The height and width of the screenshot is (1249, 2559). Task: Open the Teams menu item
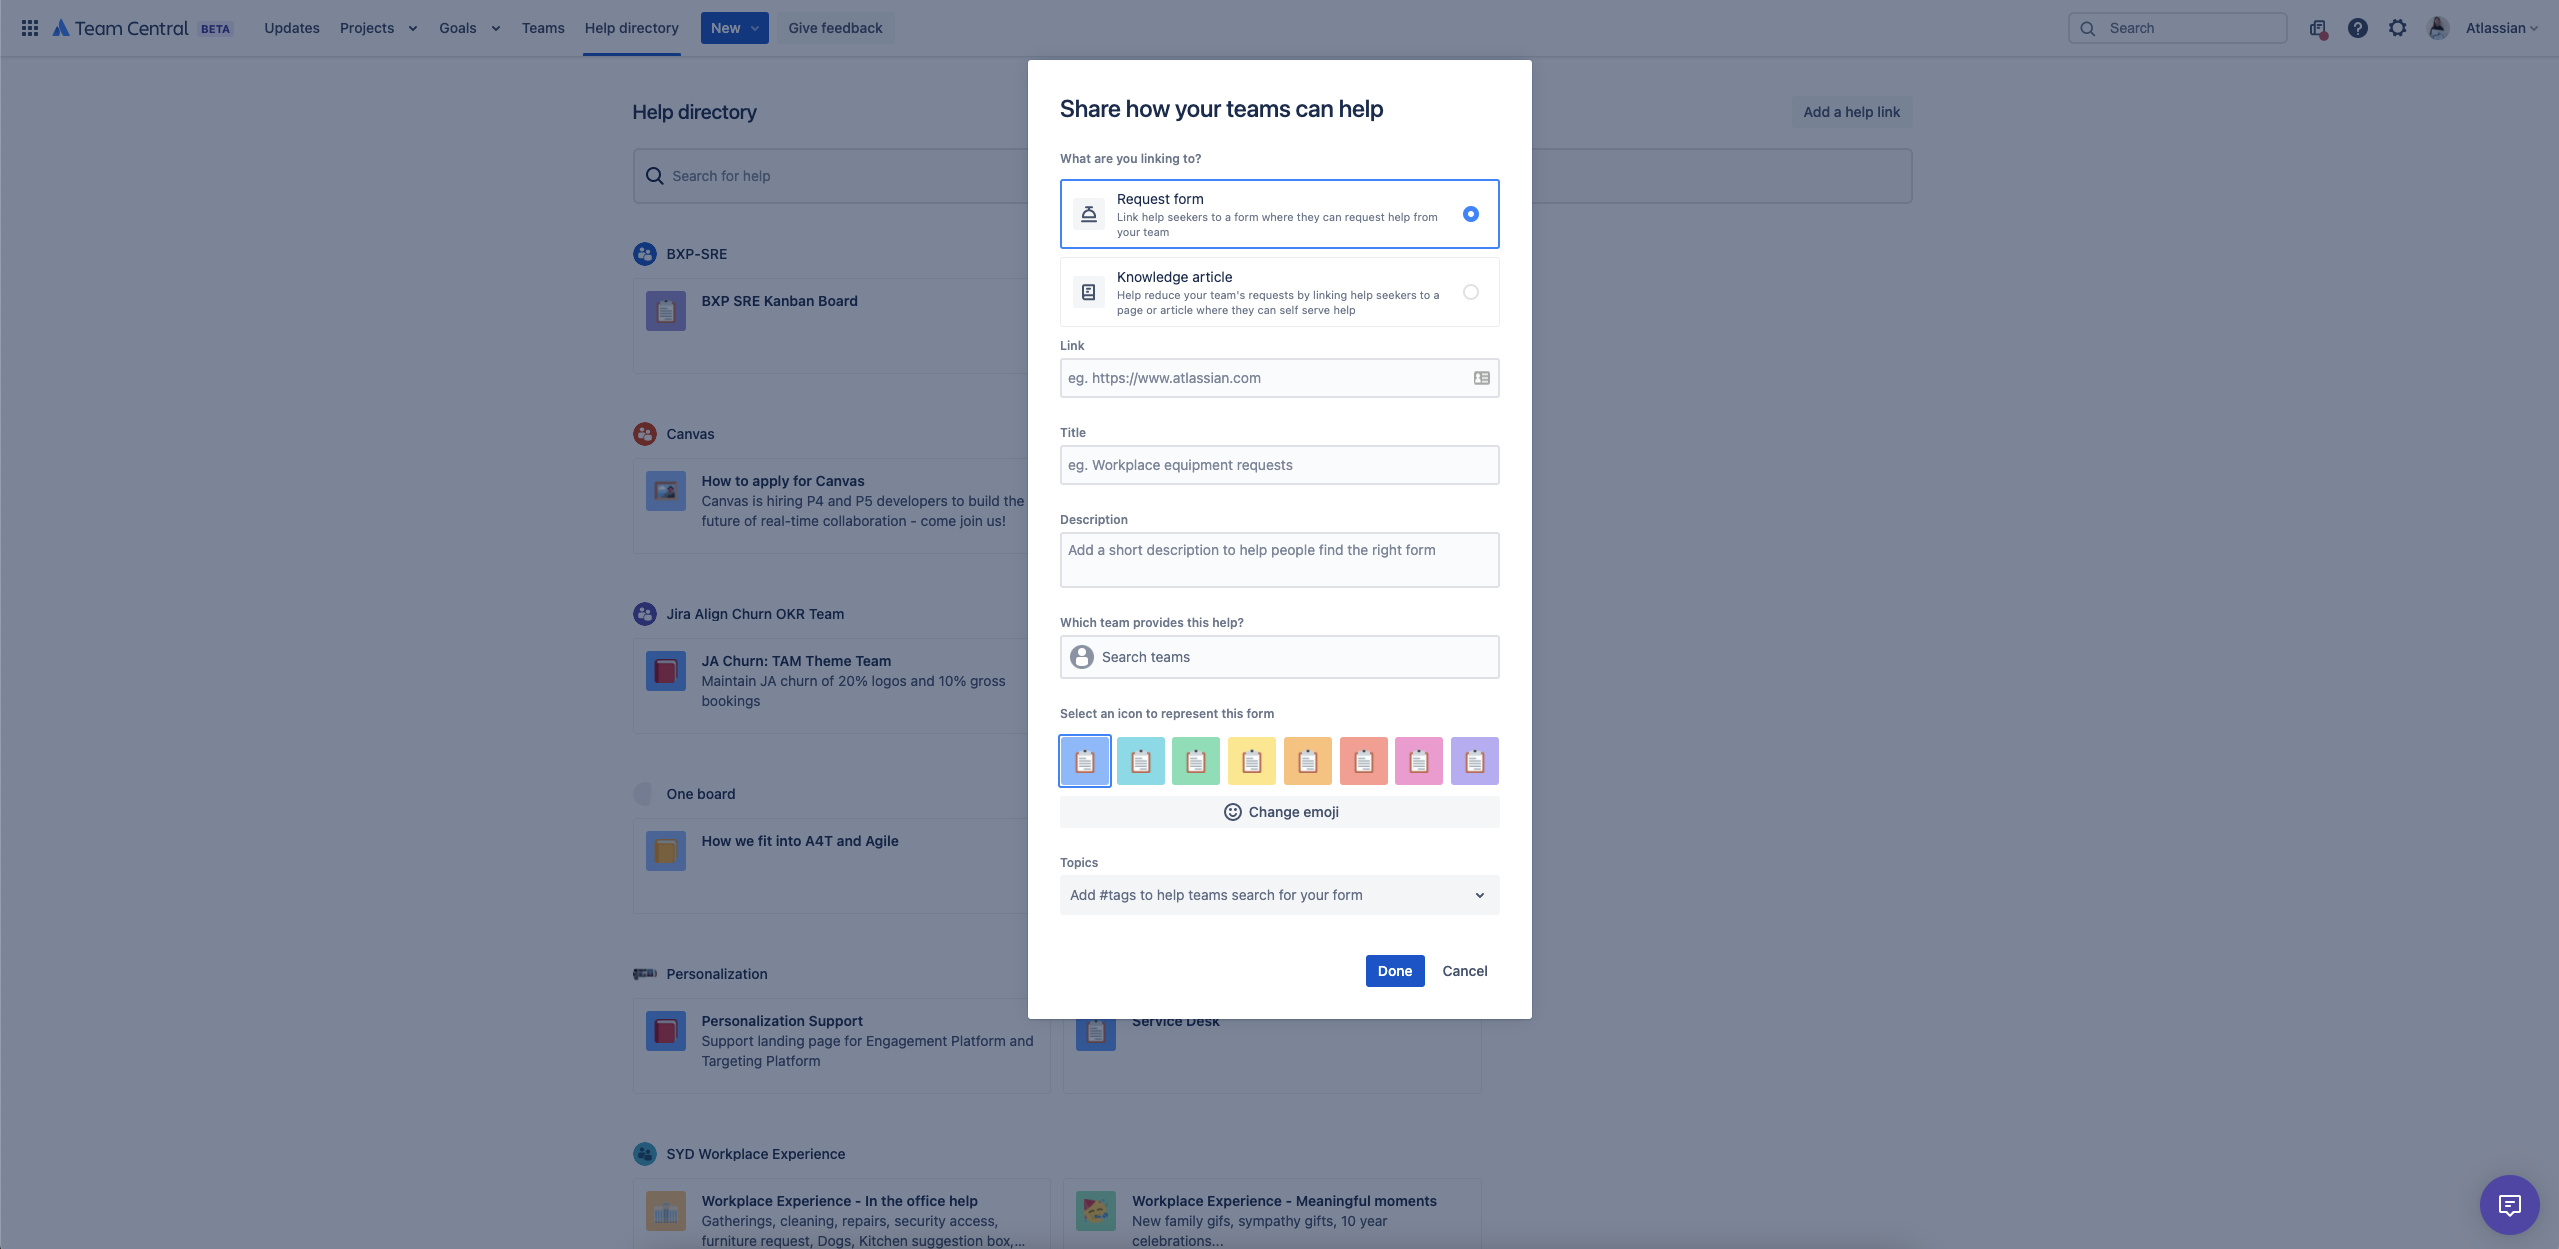542,27
